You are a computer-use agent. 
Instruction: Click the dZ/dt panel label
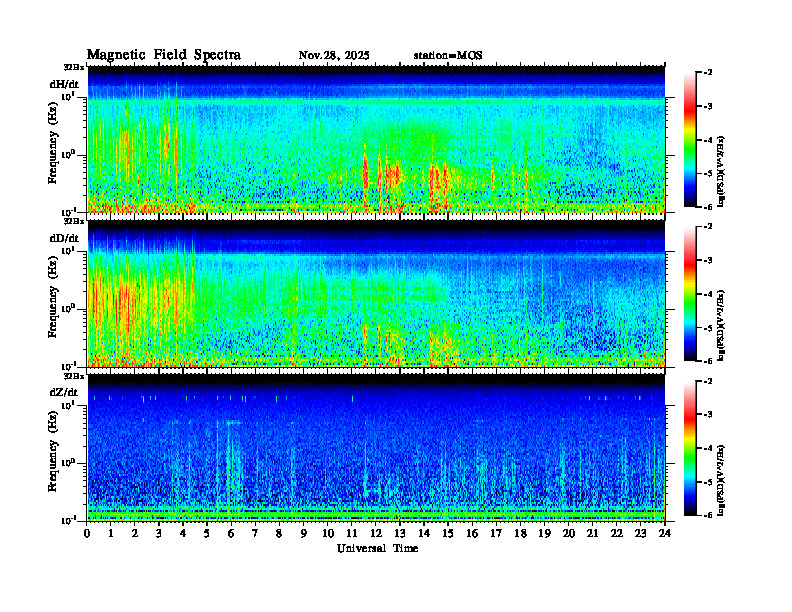click(x=64, y=392)
